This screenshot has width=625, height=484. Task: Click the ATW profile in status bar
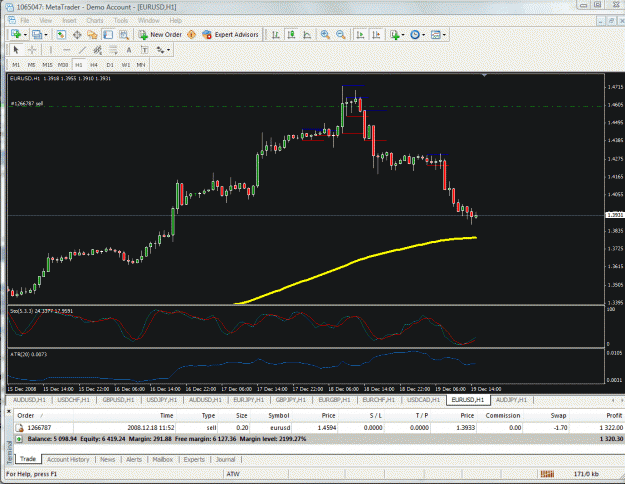(x=233, y=474)
